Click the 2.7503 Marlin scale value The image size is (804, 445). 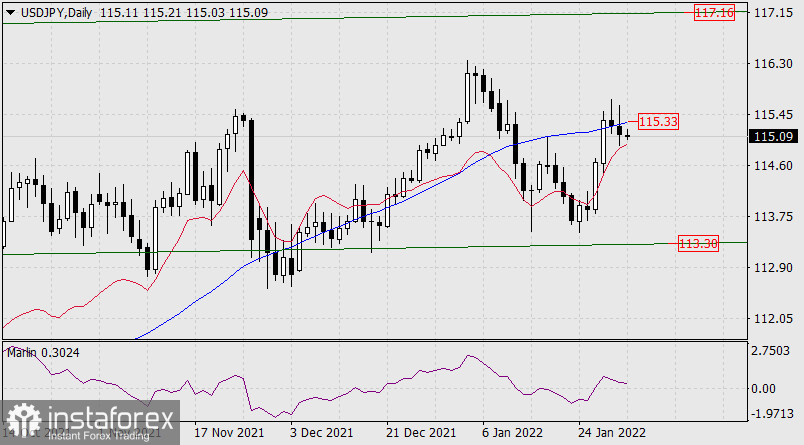point(774,351)
